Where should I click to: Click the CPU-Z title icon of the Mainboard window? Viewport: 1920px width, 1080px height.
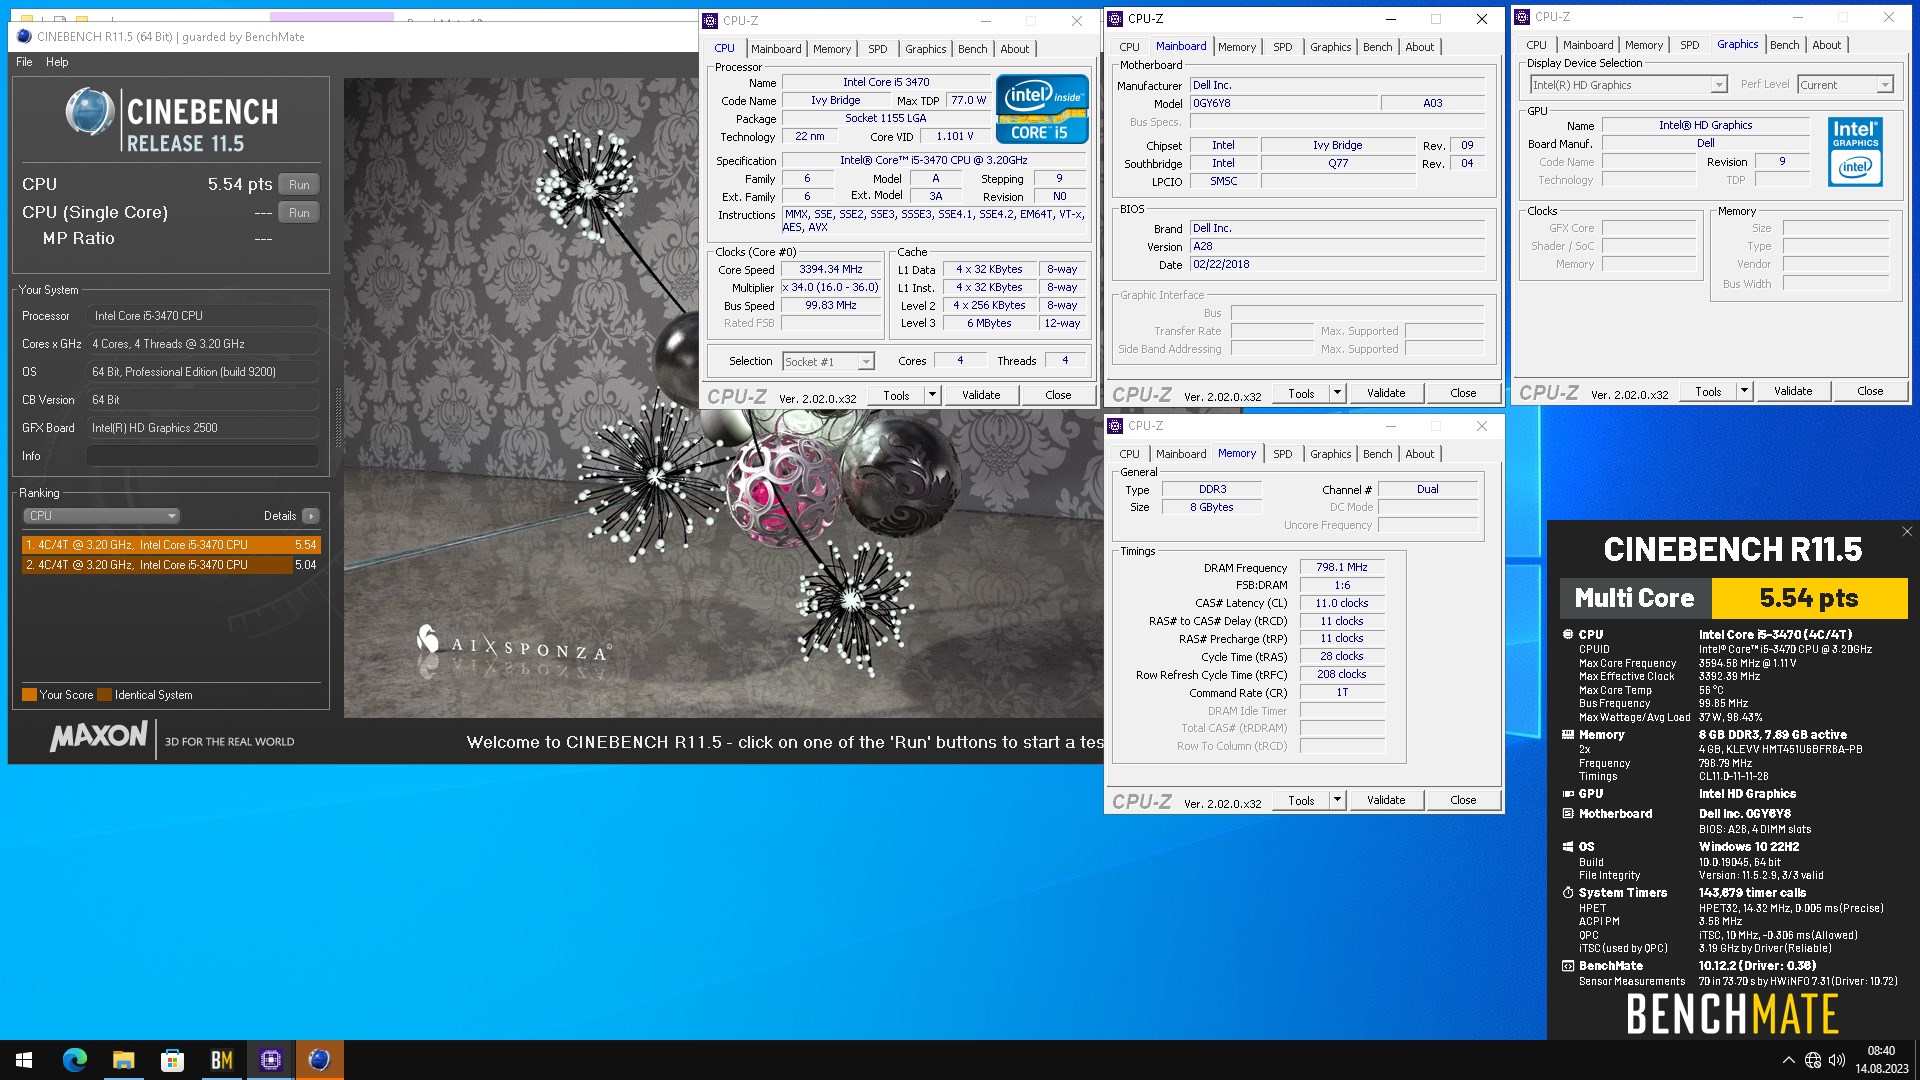pos(1115,19)
